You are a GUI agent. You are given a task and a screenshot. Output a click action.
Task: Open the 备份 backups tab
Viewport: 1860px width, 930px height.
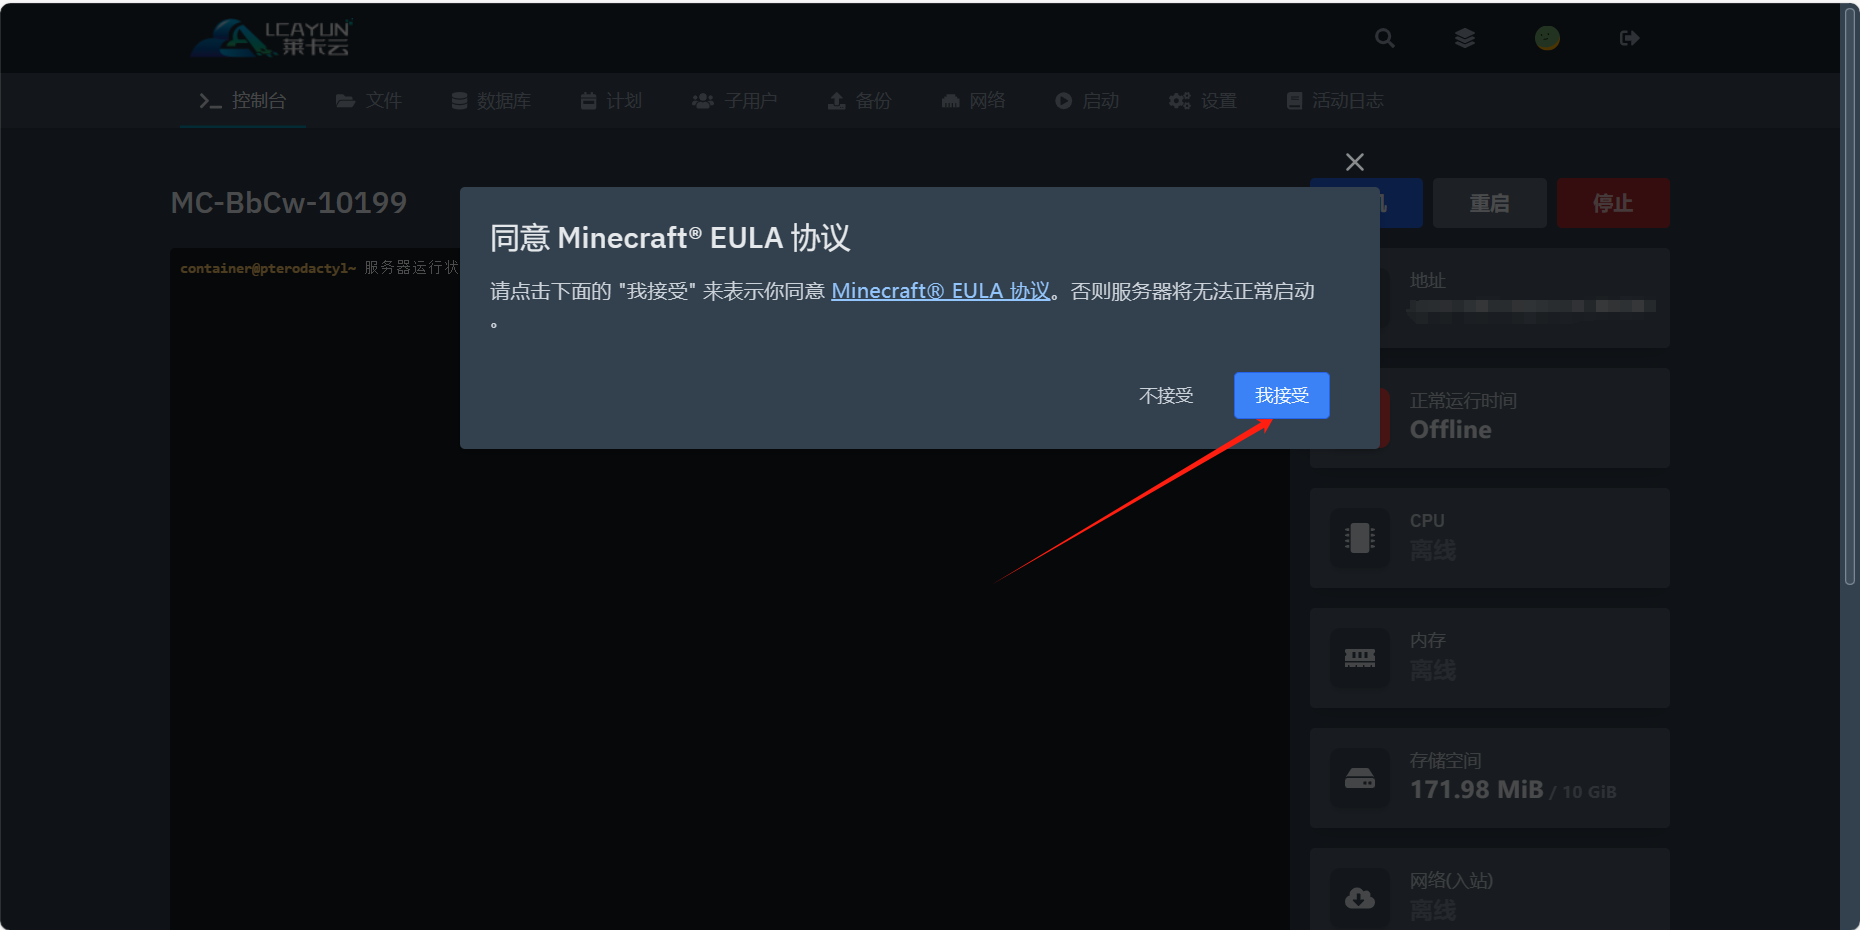click(859, 101)
